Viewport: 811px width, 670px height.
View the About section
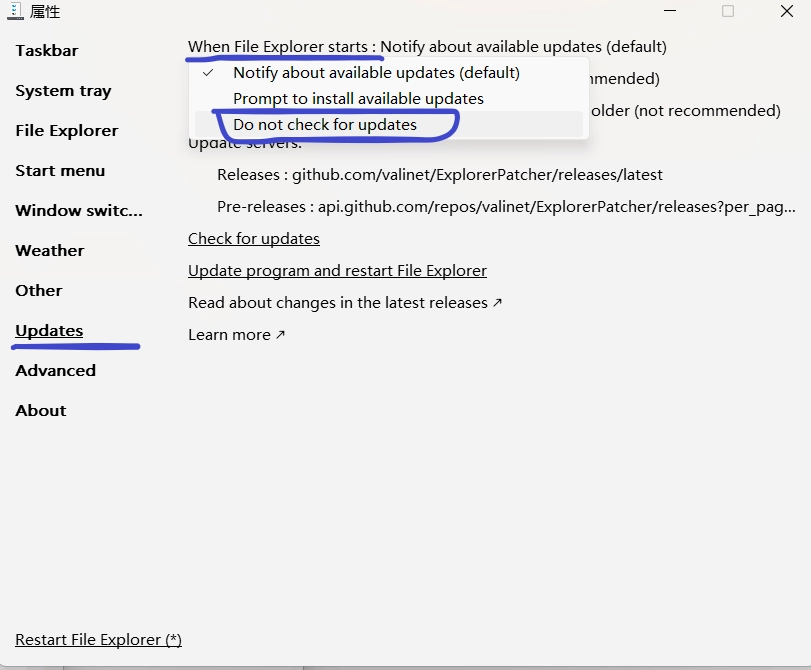41,411
